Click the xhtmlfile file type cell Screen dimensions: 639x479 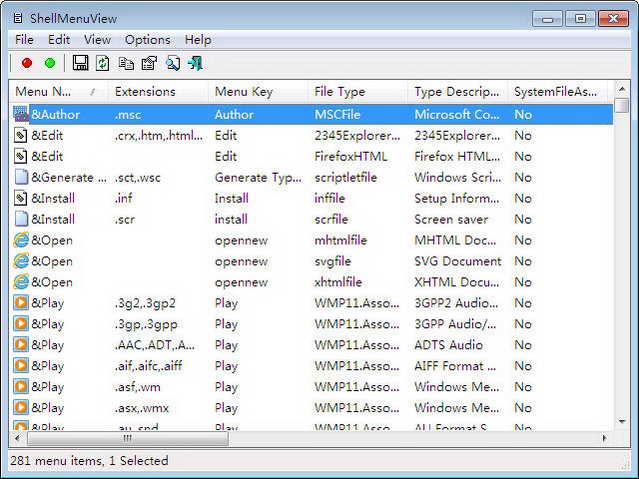(338, 282)
